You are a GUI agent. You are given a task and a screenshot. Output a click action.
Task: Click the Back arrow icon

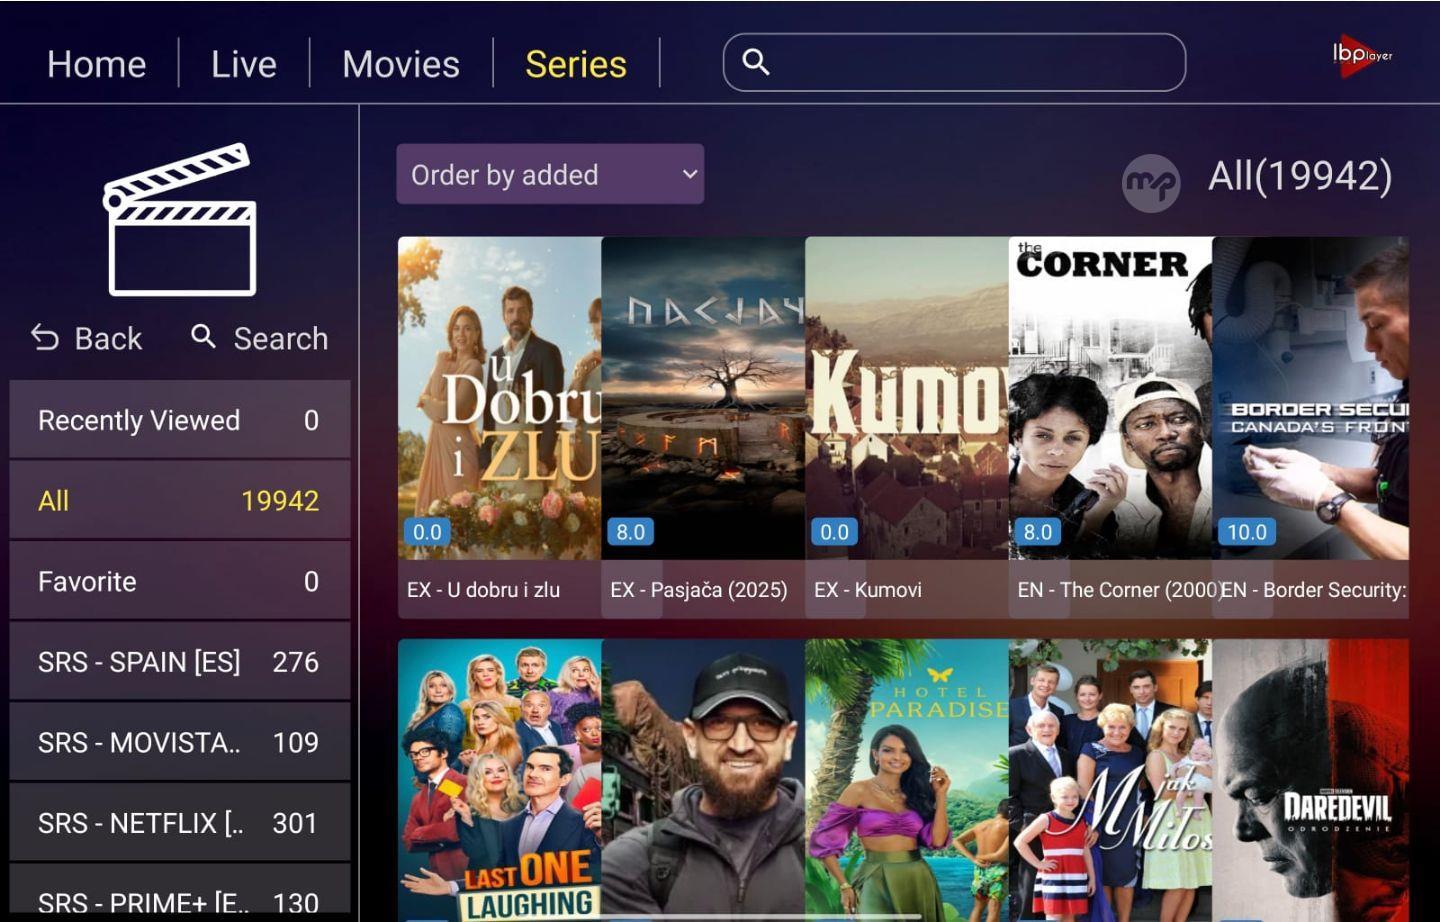coord(45,338)
